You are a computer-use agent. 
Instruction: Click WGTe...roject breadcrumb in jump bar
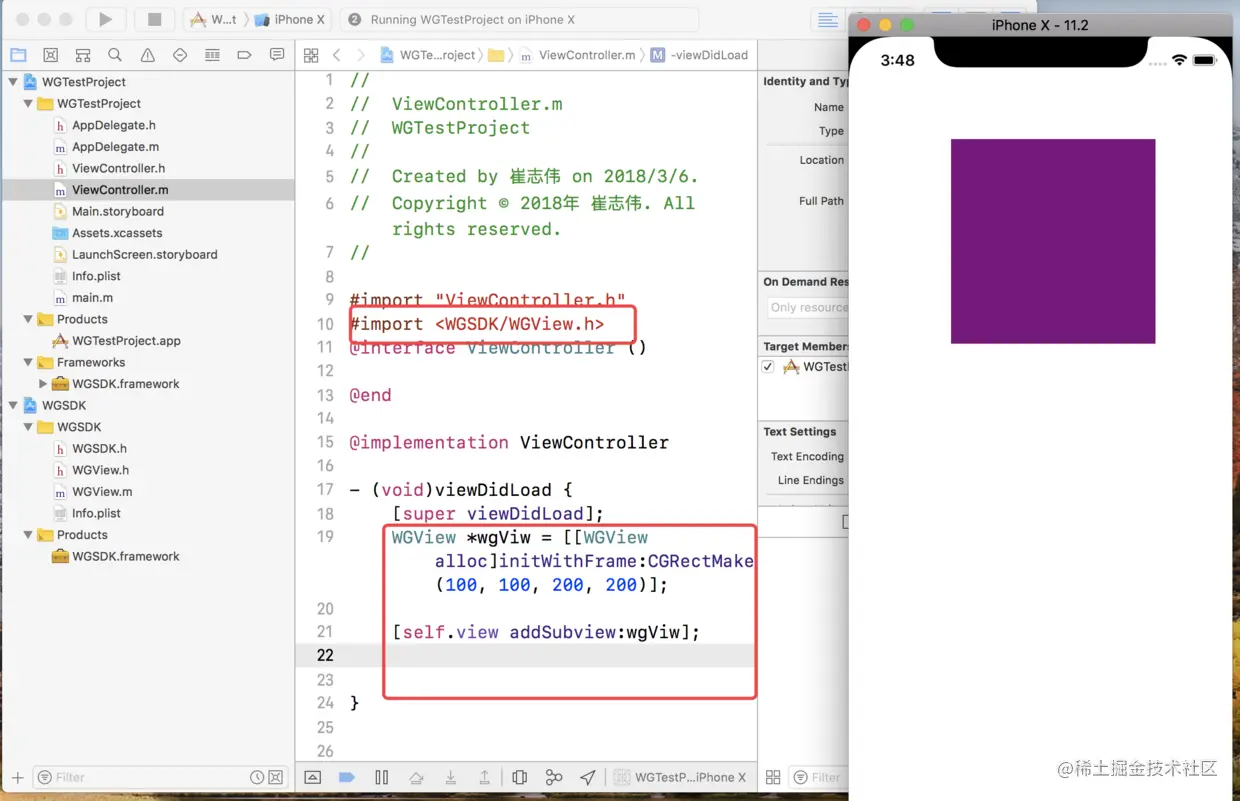(428, 55)
